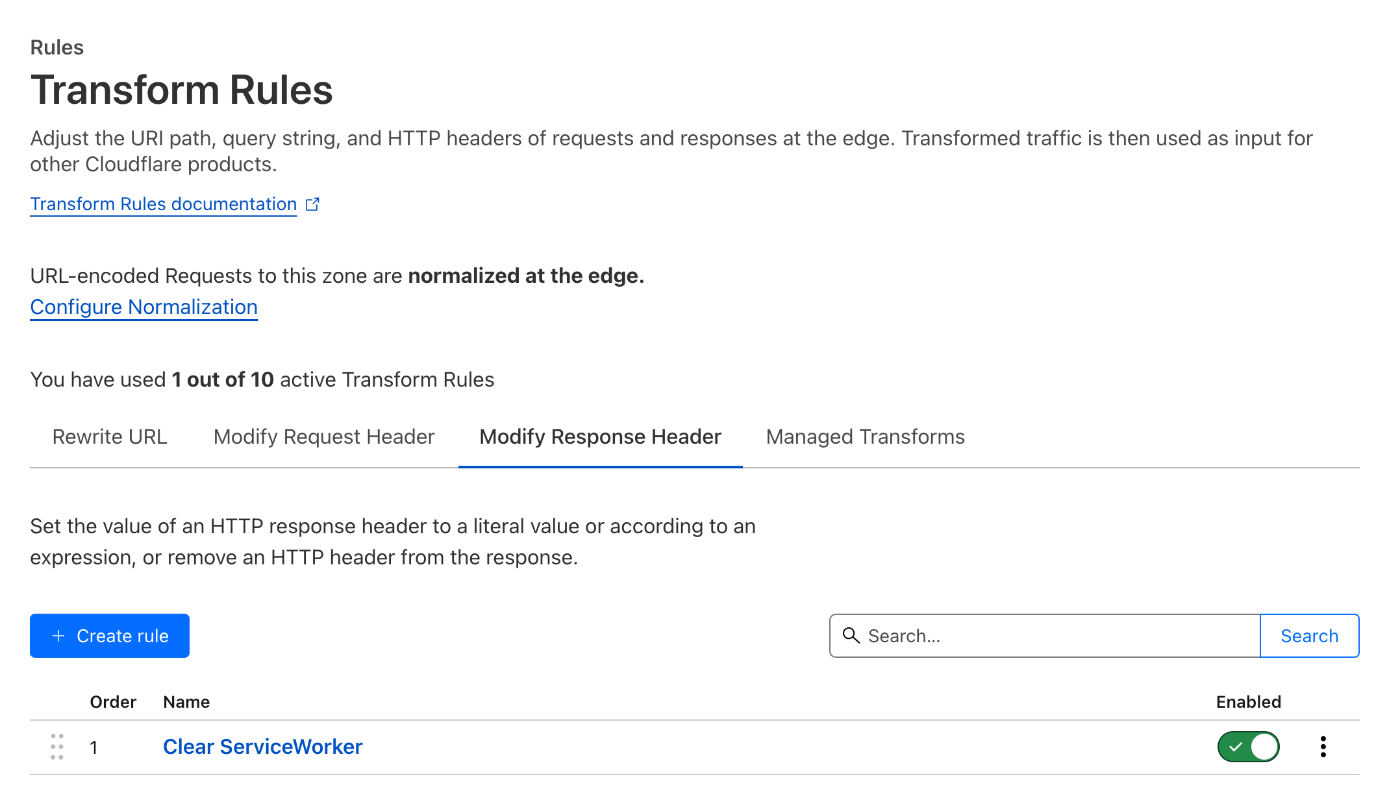Viewport: 1400px width, 807px height.
Task: Open the Configure Normalization link
Action: (x=144, y=307)
